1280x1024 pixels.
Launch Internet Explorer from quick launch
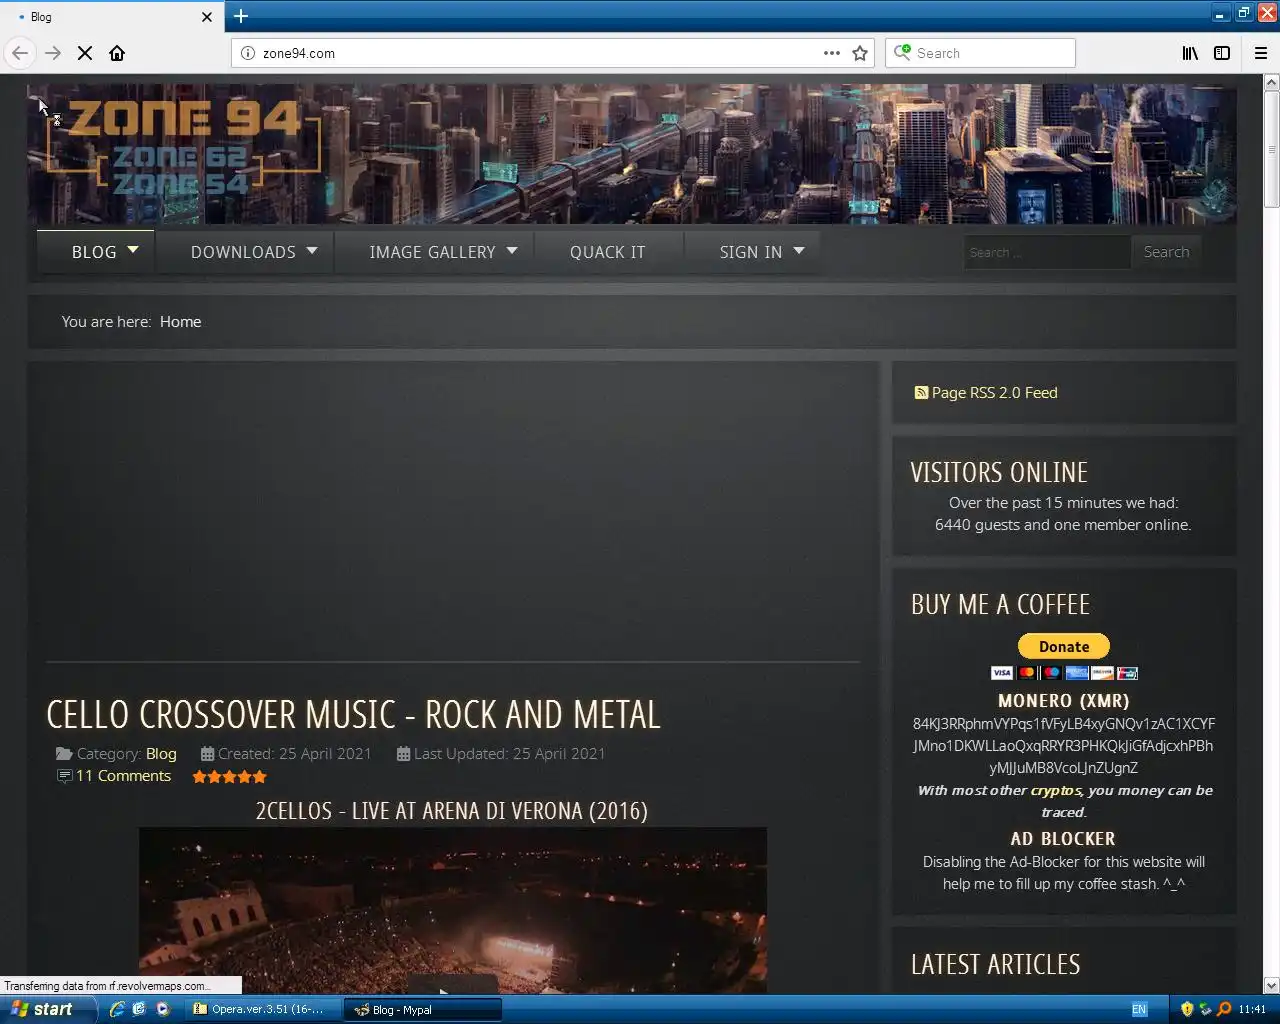[x=117, y=1009]
